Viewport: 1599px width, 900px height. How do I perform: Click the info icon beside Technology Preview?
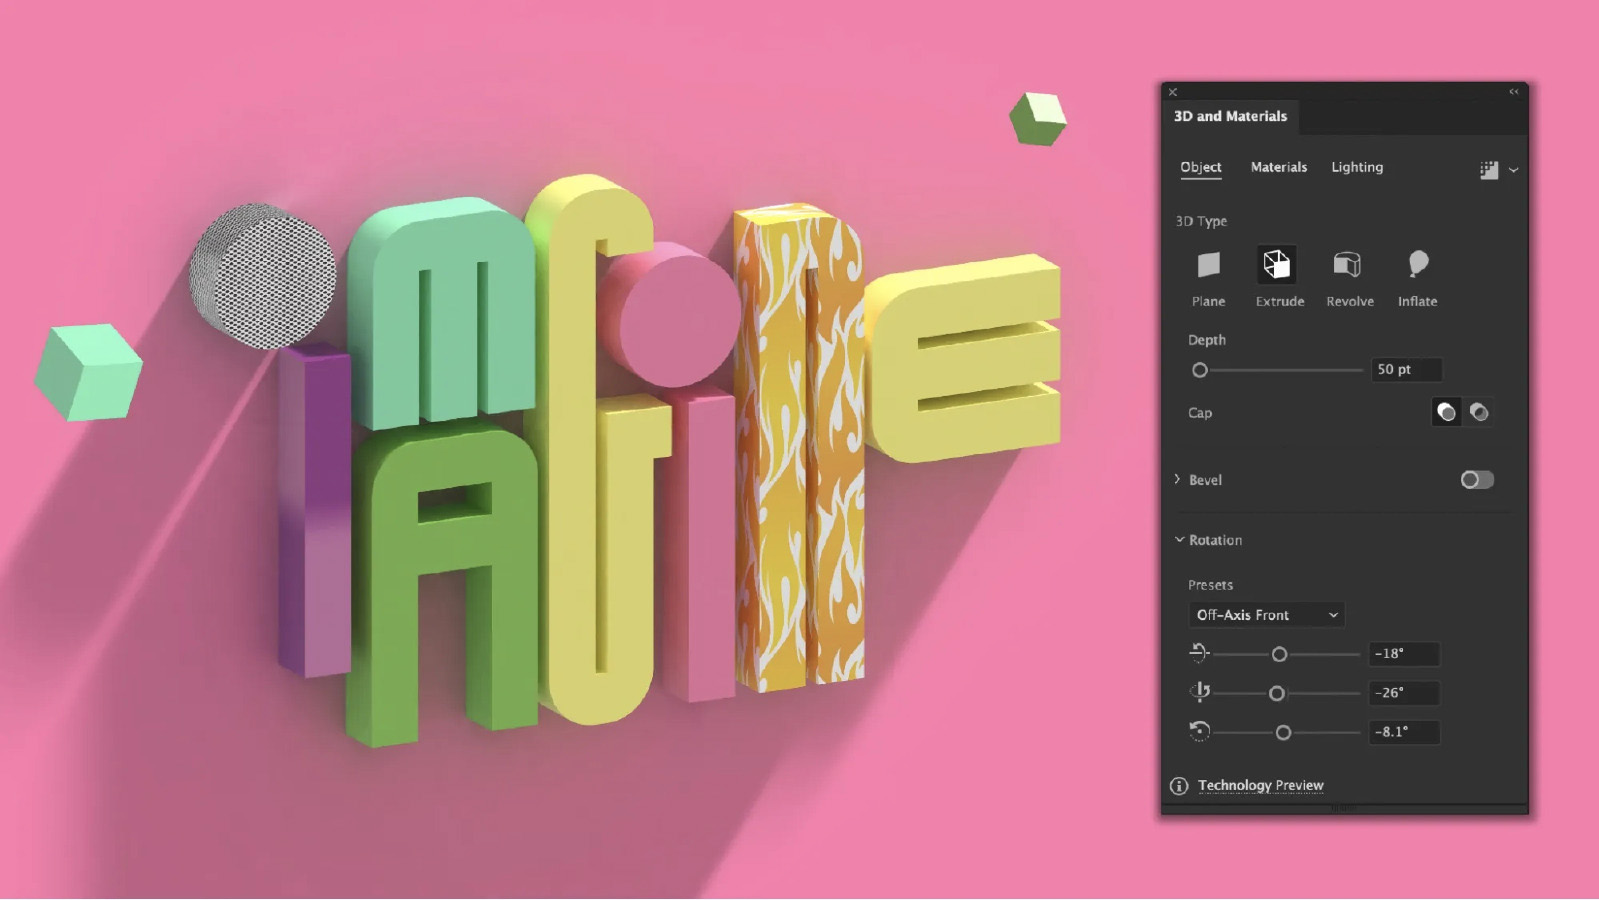[x=1179, y=786]
